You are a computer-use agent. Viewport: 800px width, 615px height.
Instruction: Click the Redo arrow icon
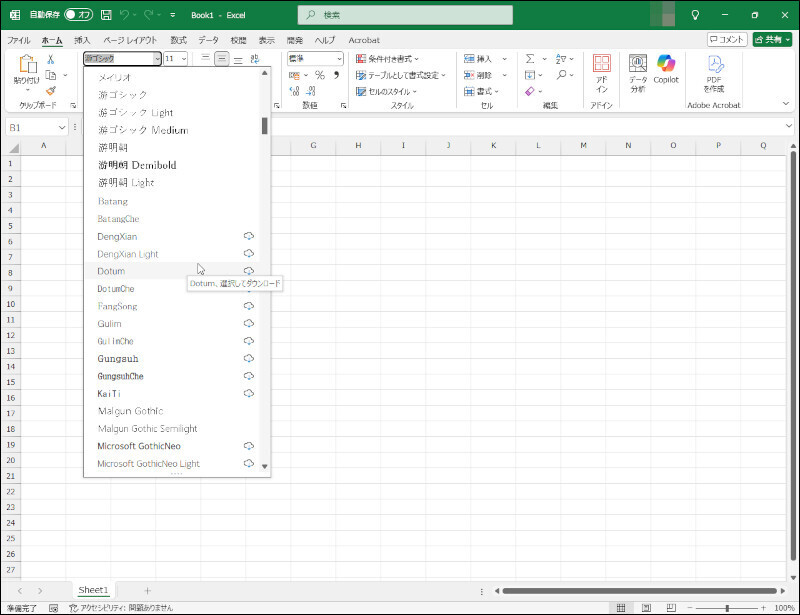coord(148,15)
